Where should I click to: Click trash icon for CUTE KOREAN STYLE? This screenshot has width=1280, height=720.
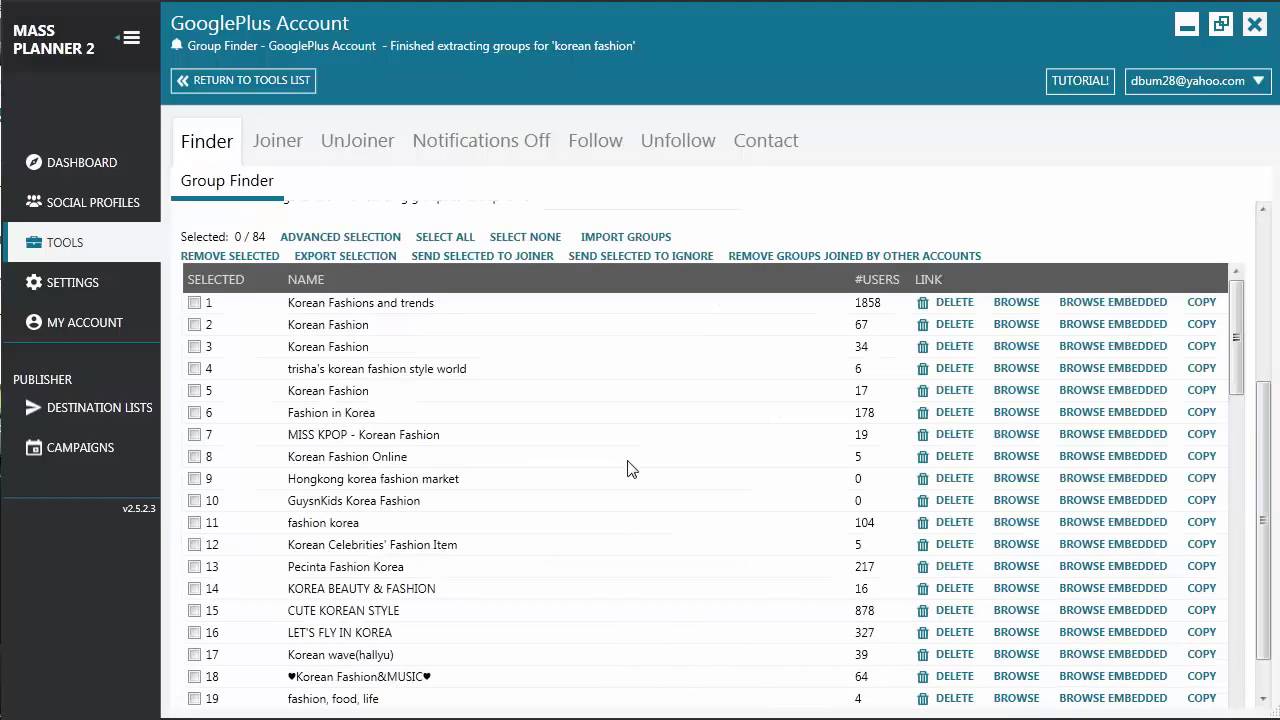[923, 611]
